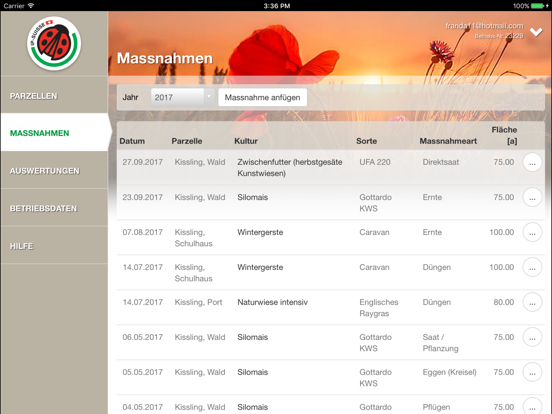
Task: Open options for the 06.05.2017 Saat / Pflanzung row
Action: click(x=532, y=337)
